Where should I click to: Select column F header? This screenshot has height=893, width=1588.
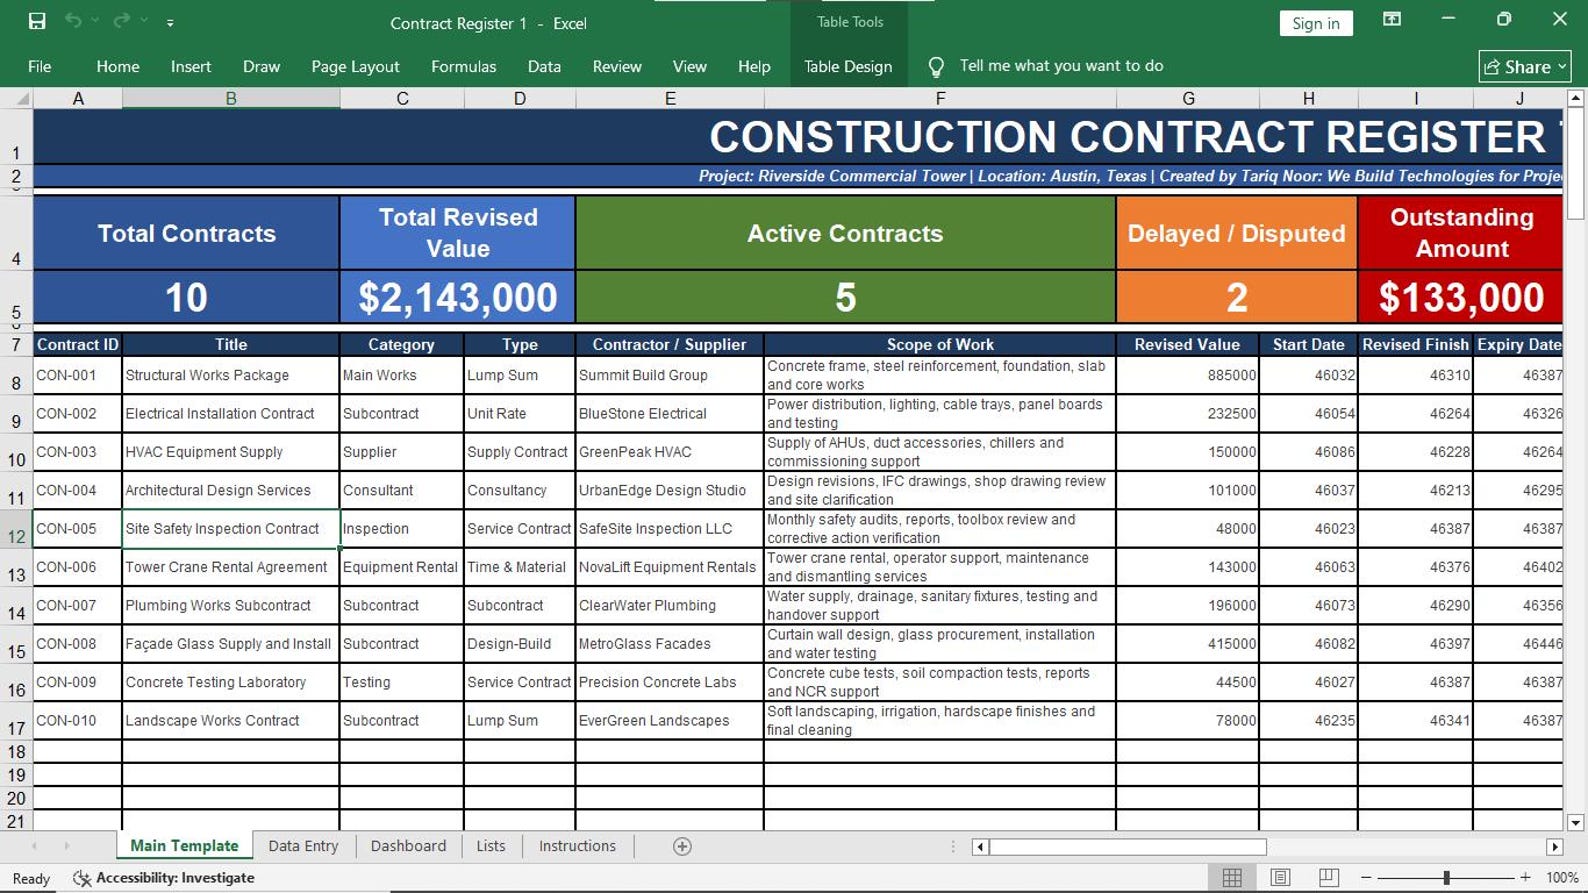(x=940, y=98)
